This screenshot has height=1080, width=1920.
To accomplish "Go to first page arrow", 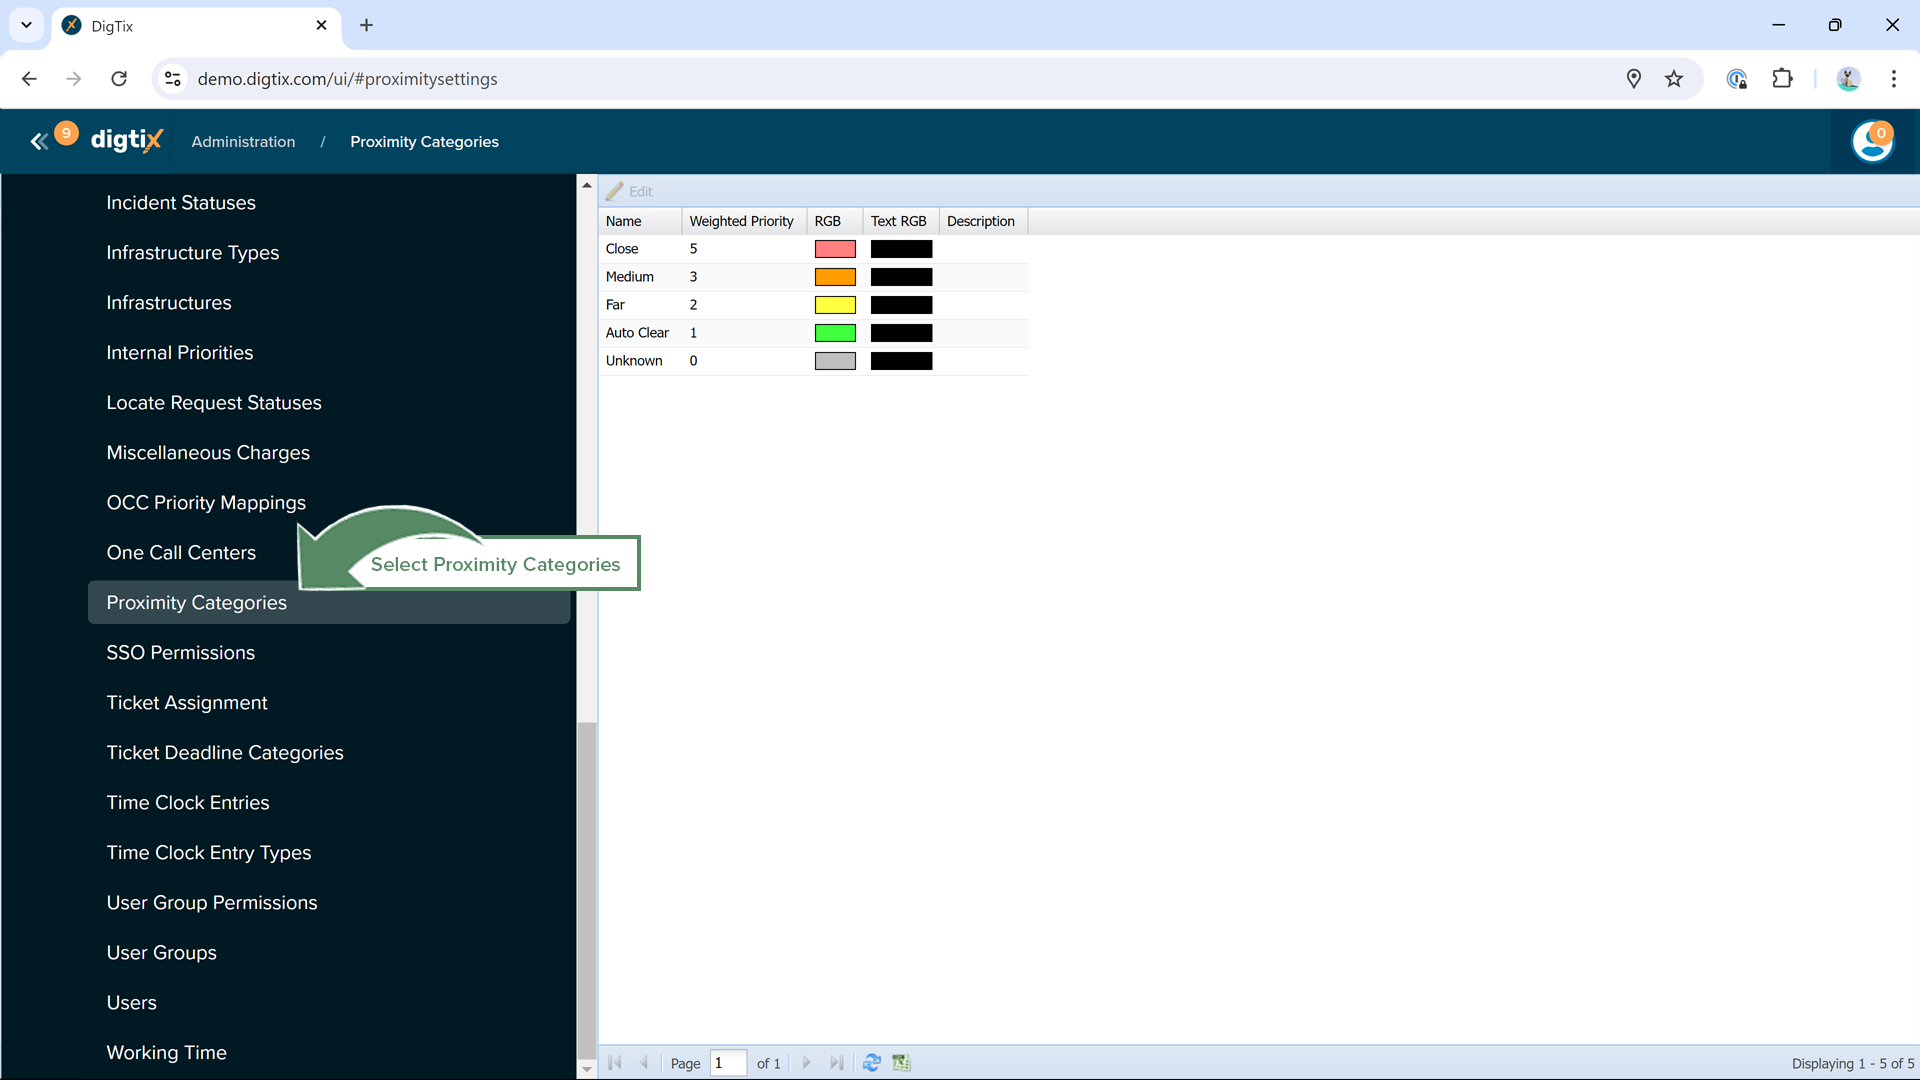I will pyautogui.click(x=615, y=1063).
